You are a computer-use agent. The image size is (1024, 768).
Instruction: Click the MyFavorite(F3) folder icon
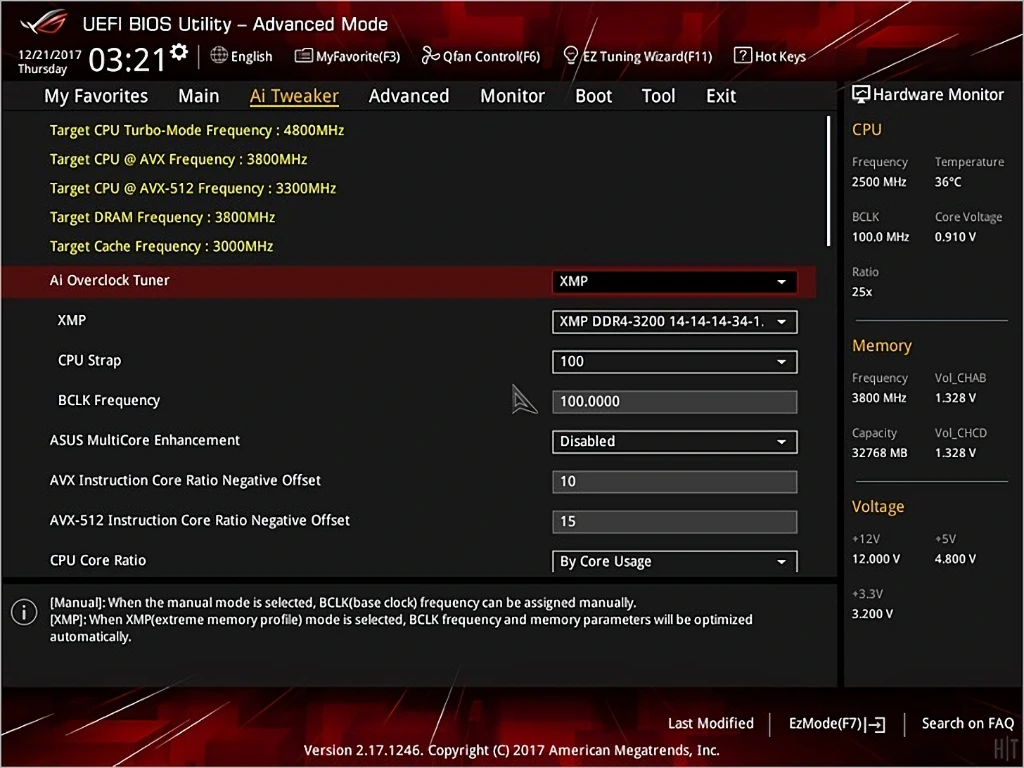click(304, 56)
